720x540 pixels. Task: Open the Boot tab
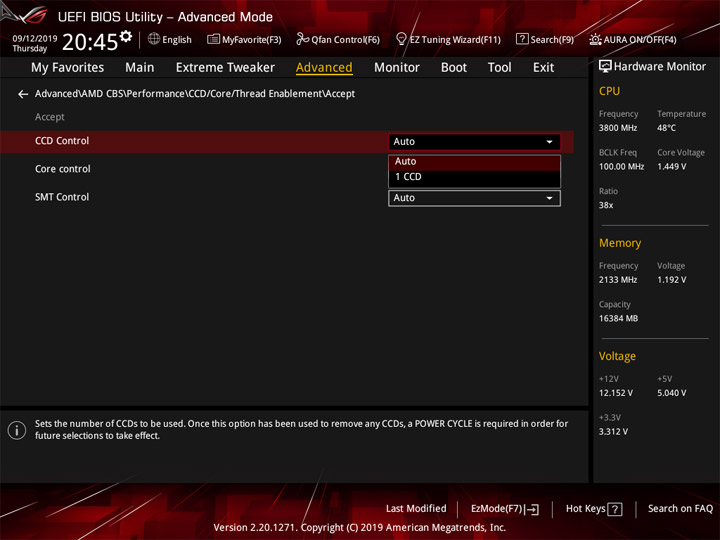[x=454, y=68]
